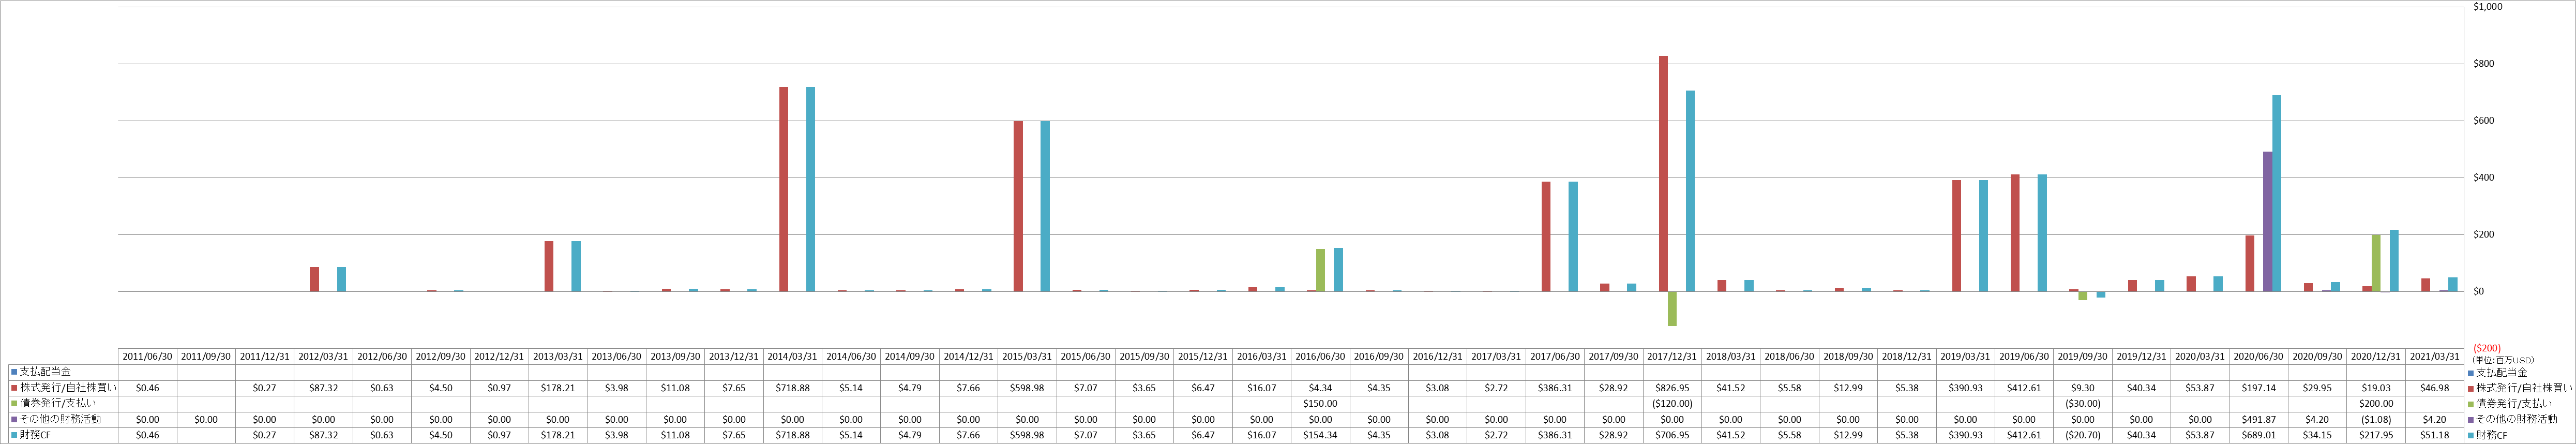Click the cyan 財務CF swatch in the table row header

click(14, 436)
